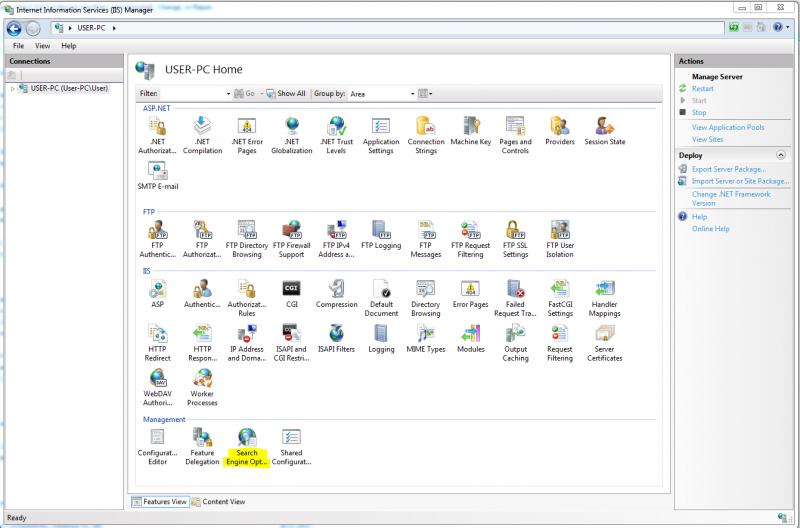Open Worker Processes feature
Viewport: 800px width, 528px height.
(x=202, y=387)
